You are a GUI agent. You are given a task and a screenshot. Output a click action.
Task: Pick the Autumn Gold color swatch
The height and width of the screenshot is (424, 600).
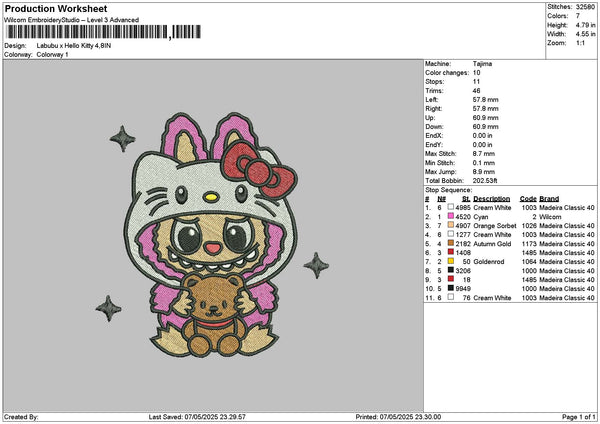451,243
